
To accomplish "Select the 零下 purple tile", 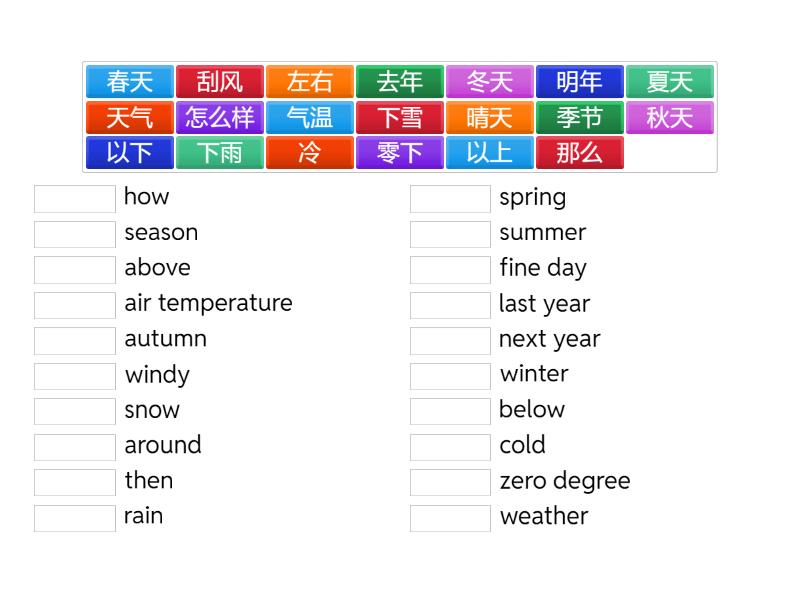I will 400,153.
